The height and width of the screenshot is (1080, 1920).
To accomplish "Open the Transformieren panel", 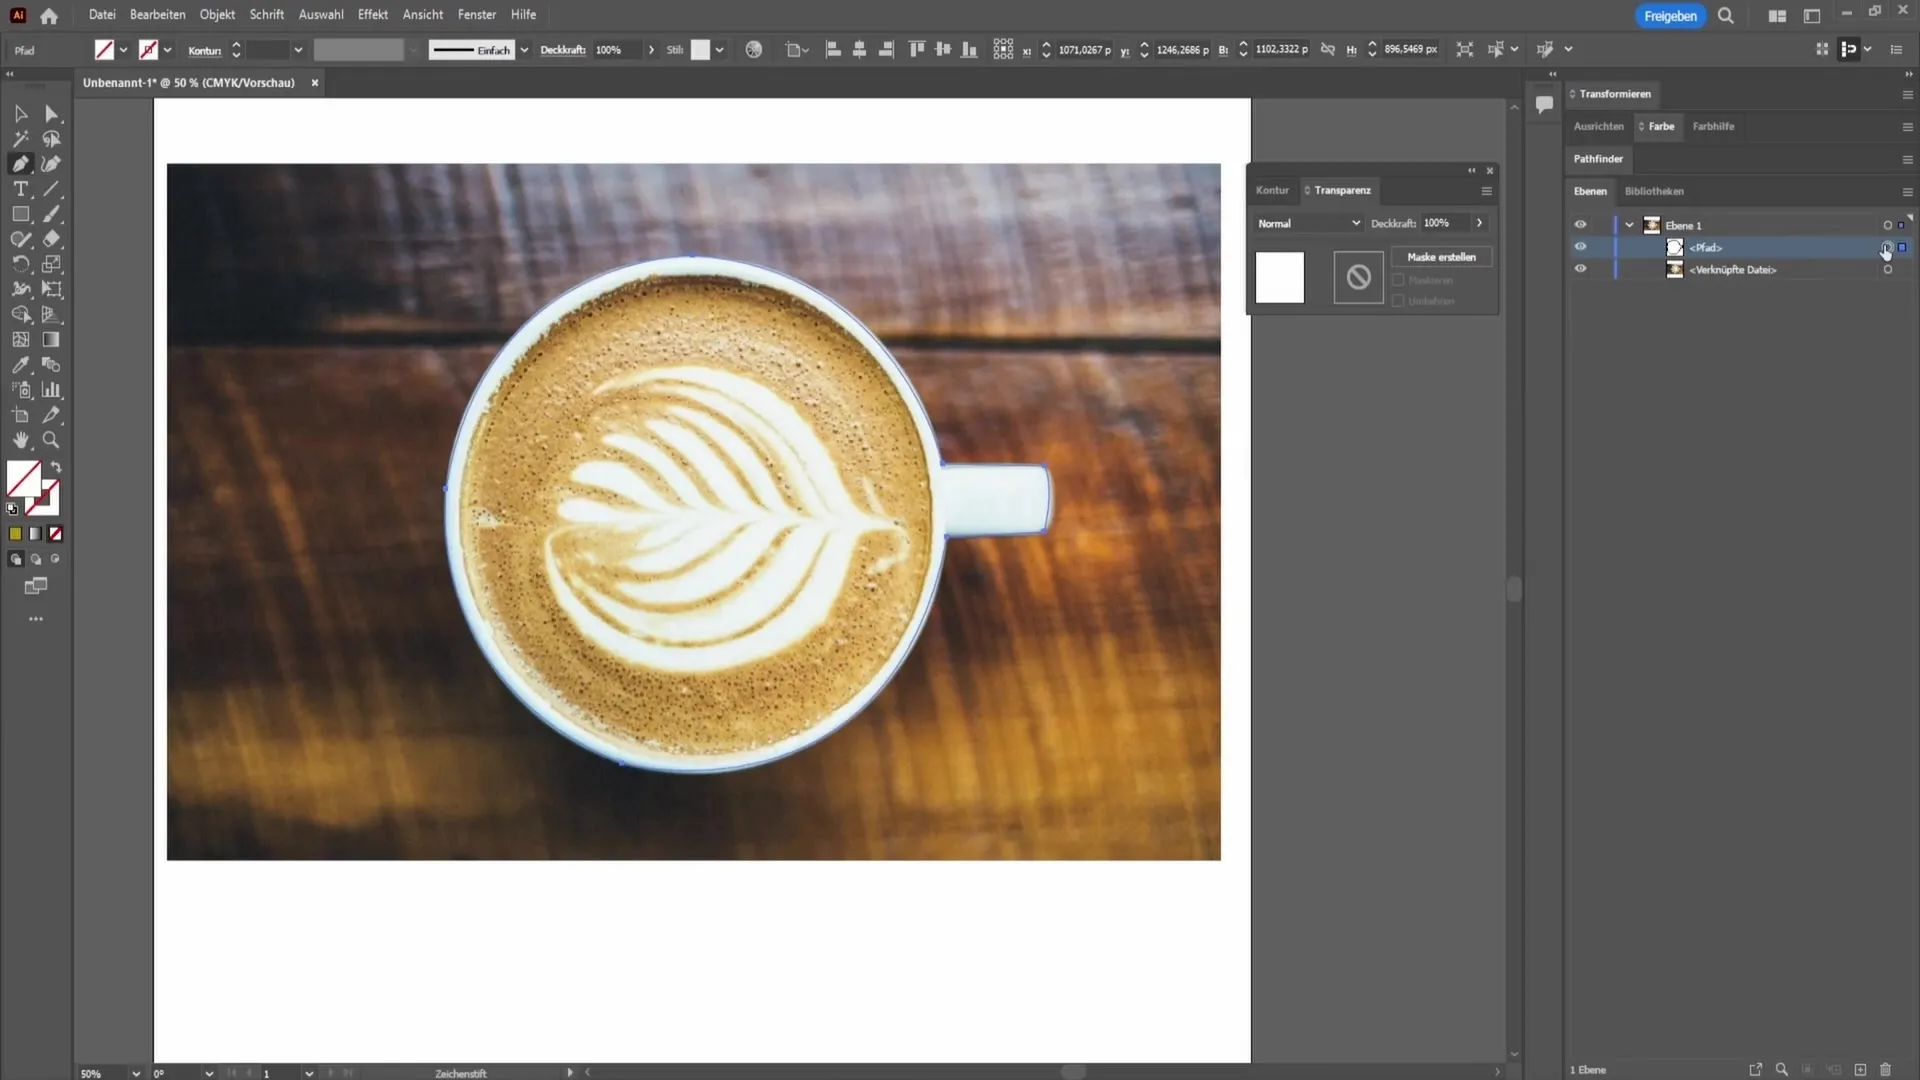I will 1614,94.
